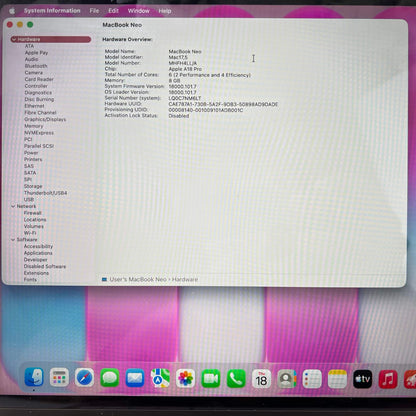Launch Safari from the Dock
Image resolution: width=416 pixels, height=416 pixels.
pos(84,378)
